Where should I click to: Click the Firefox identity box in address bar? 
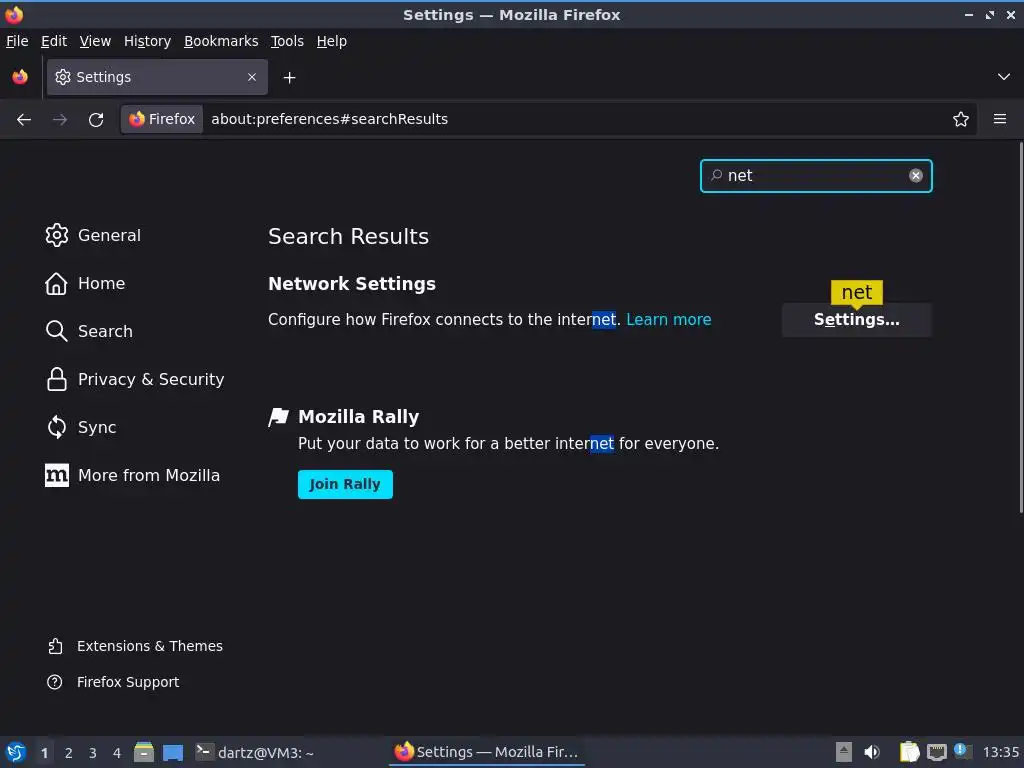click(x=163, y=119)
